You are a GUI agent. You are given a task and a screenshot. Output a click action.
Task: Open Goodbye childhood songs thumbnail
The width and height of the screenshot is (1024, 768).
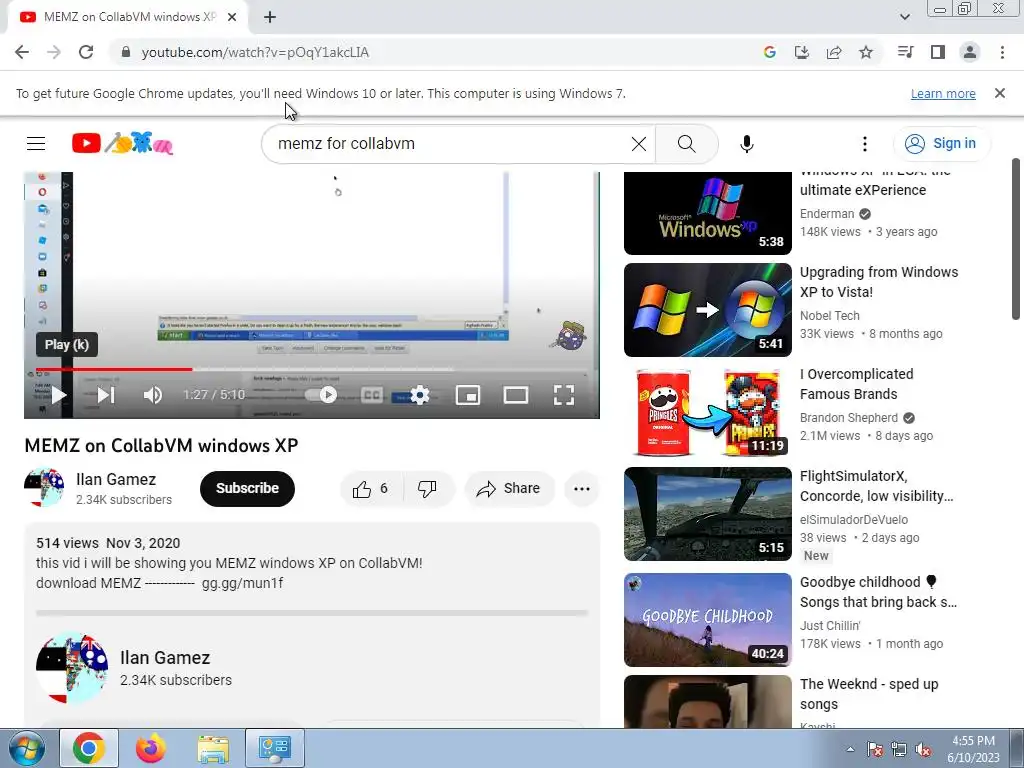coord(707,620)
